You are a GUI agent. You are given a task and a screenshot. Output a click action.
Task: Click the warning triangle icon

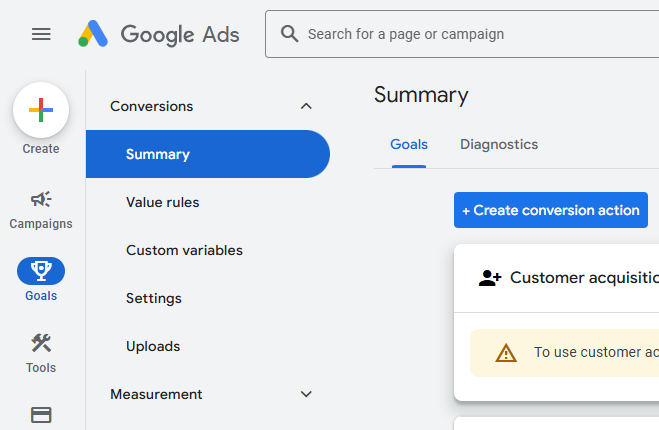506,353
